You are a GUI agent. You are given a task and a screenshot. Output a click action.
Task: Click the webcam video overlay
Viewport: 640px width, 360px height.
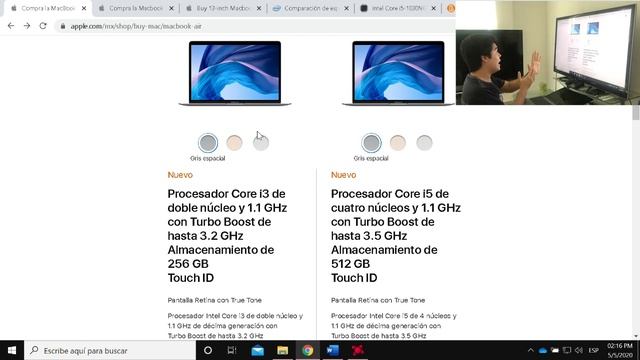point(548,52)
